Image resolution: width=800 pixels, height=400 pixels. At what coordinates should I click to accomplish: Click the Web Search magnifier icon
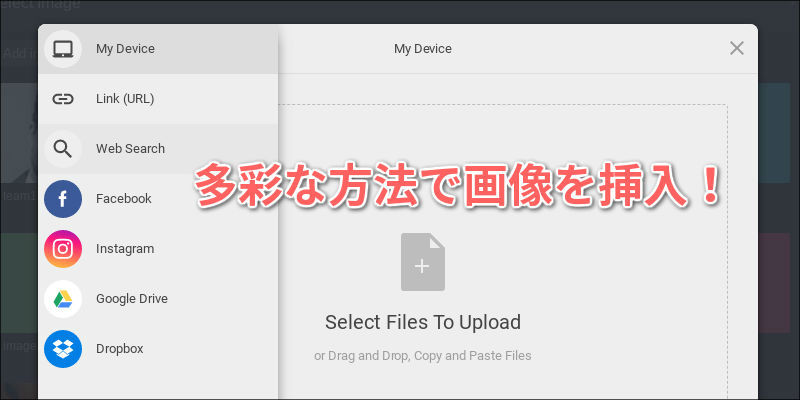tap(63, 149)
